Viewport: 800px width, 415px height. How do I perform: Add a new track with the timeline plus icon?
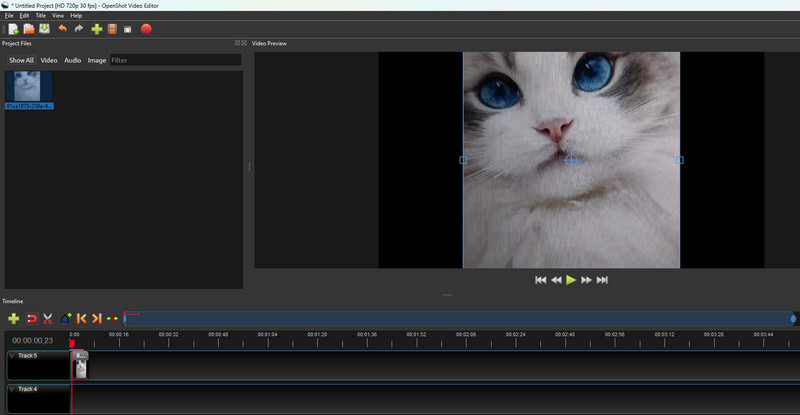[14, 318]
